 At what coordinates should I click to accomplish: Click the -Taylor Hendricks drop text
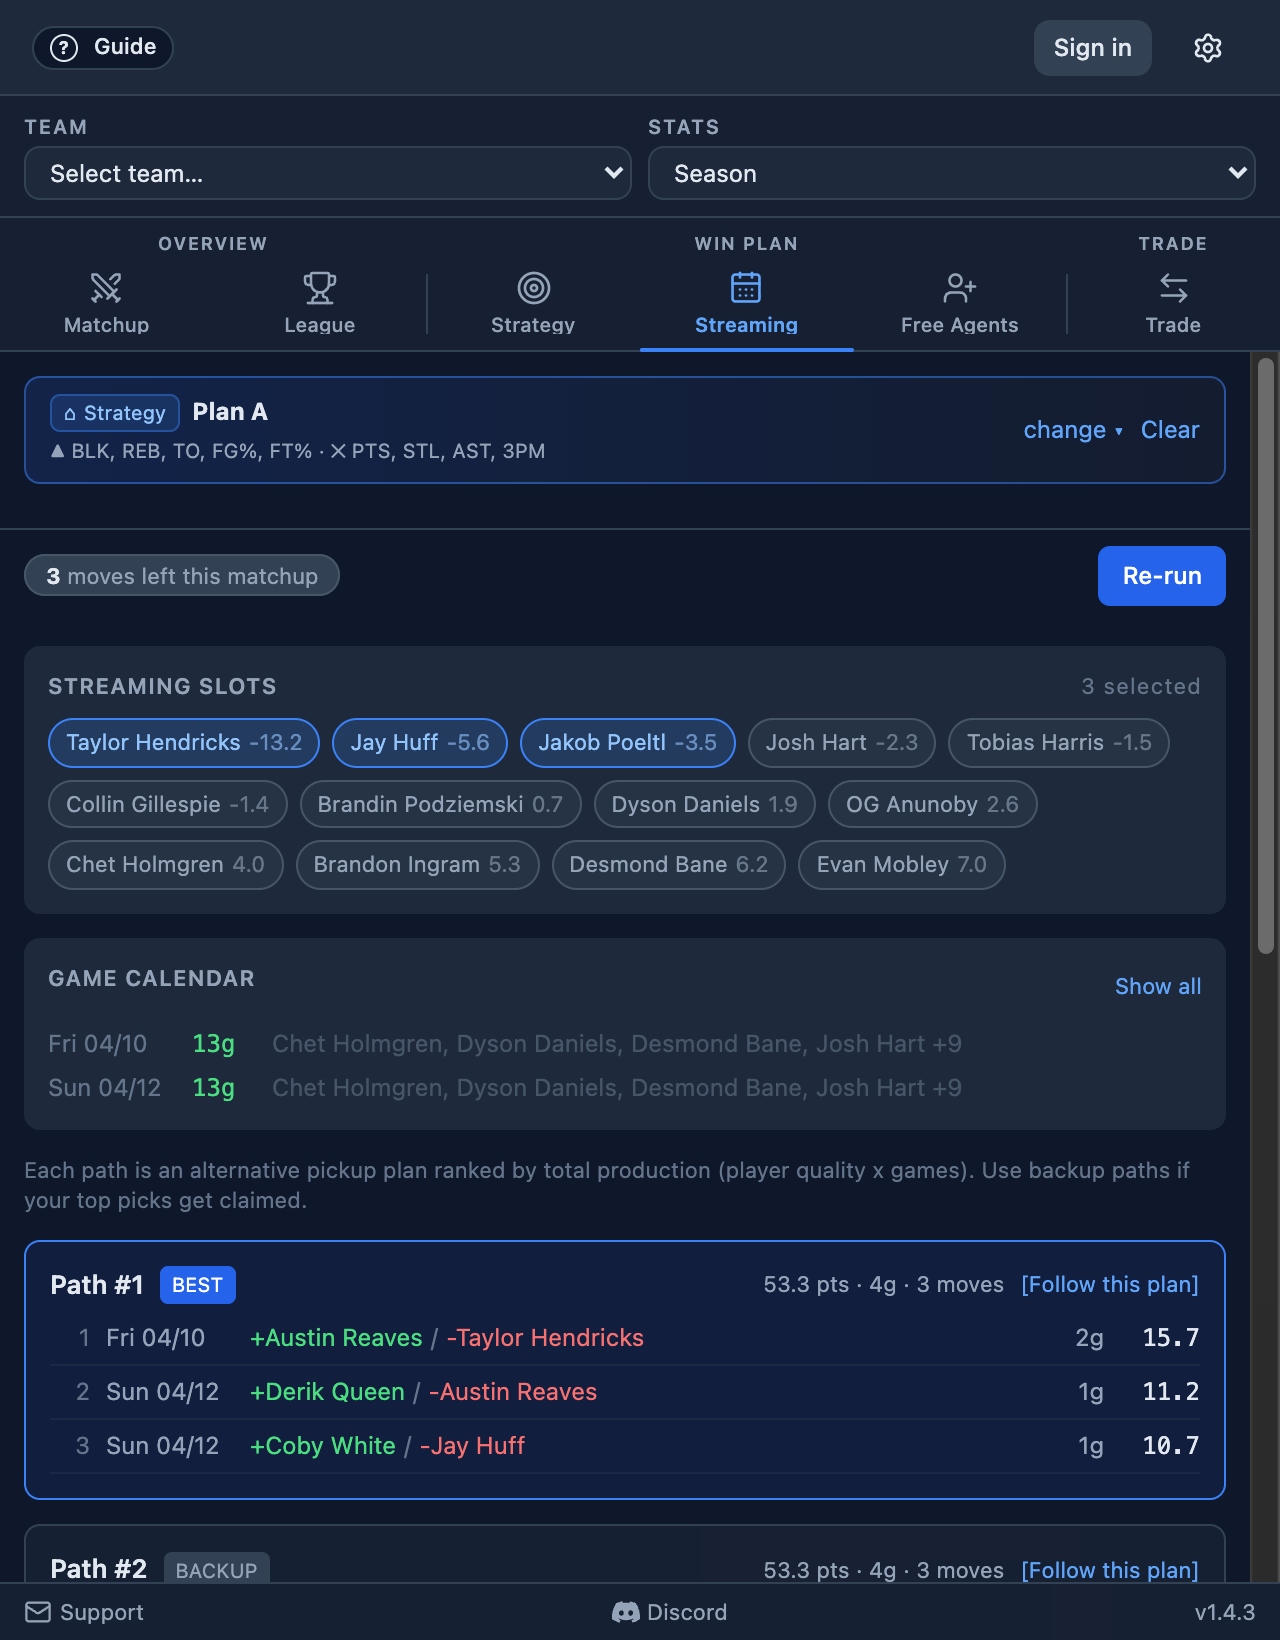coord(545,1338)
